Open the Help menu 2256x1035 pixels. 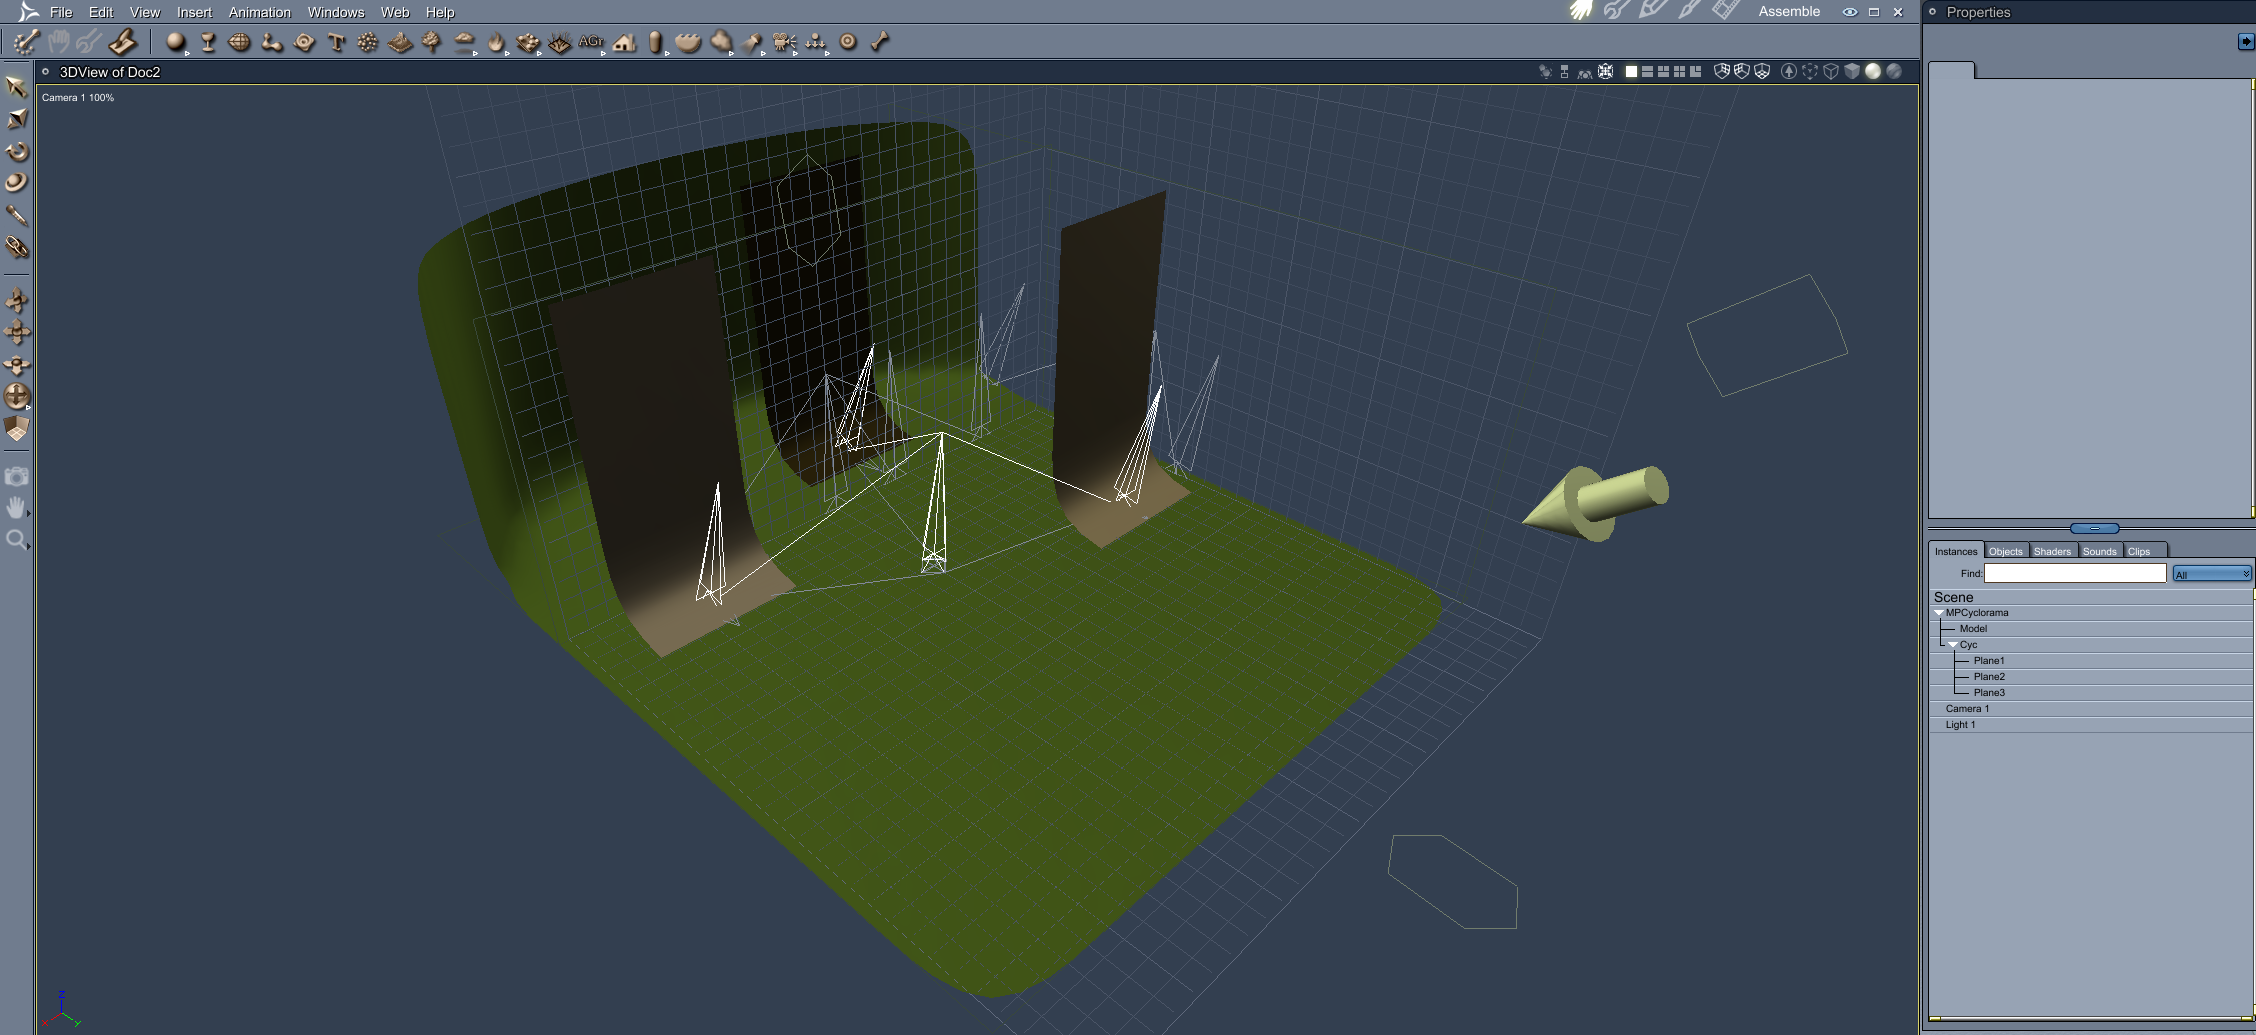tap(440, 12)
